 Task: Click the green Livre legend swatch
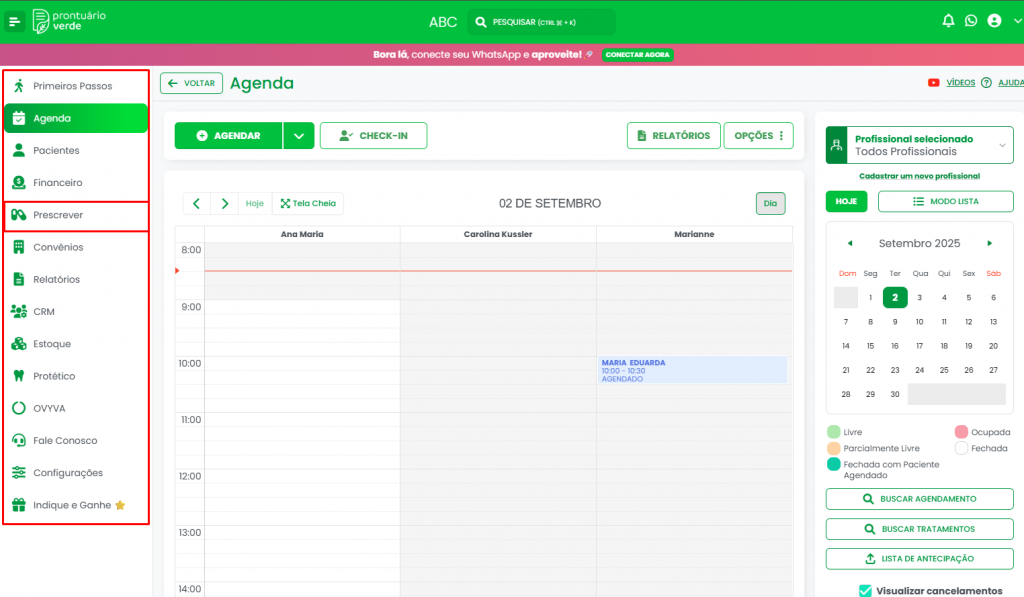coord(834,432)
